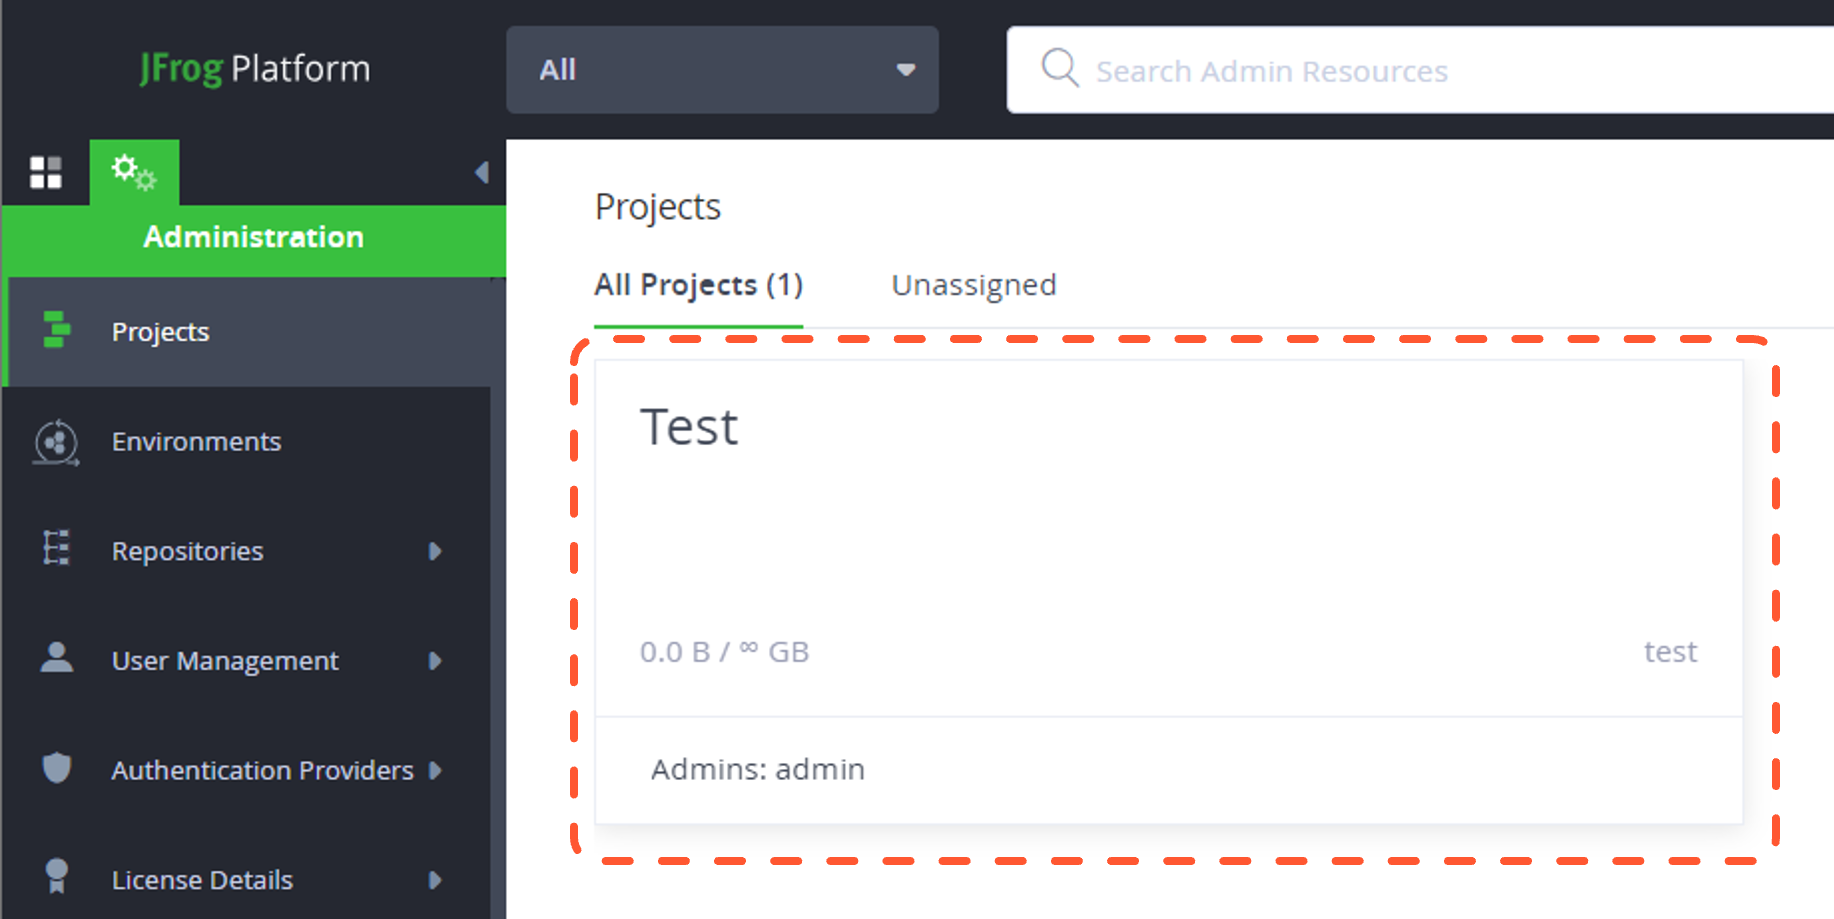The image size is (1834, 919).
Task: Open the All scope dropdown
Action: [x=722, y=70]
